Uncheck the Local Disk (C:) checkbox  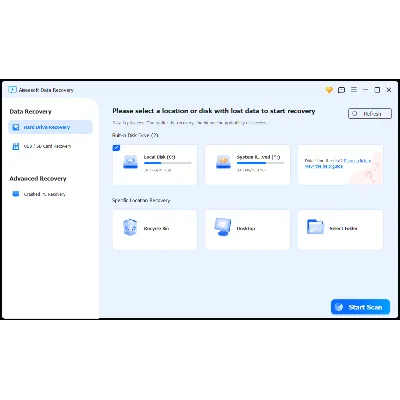116,148
